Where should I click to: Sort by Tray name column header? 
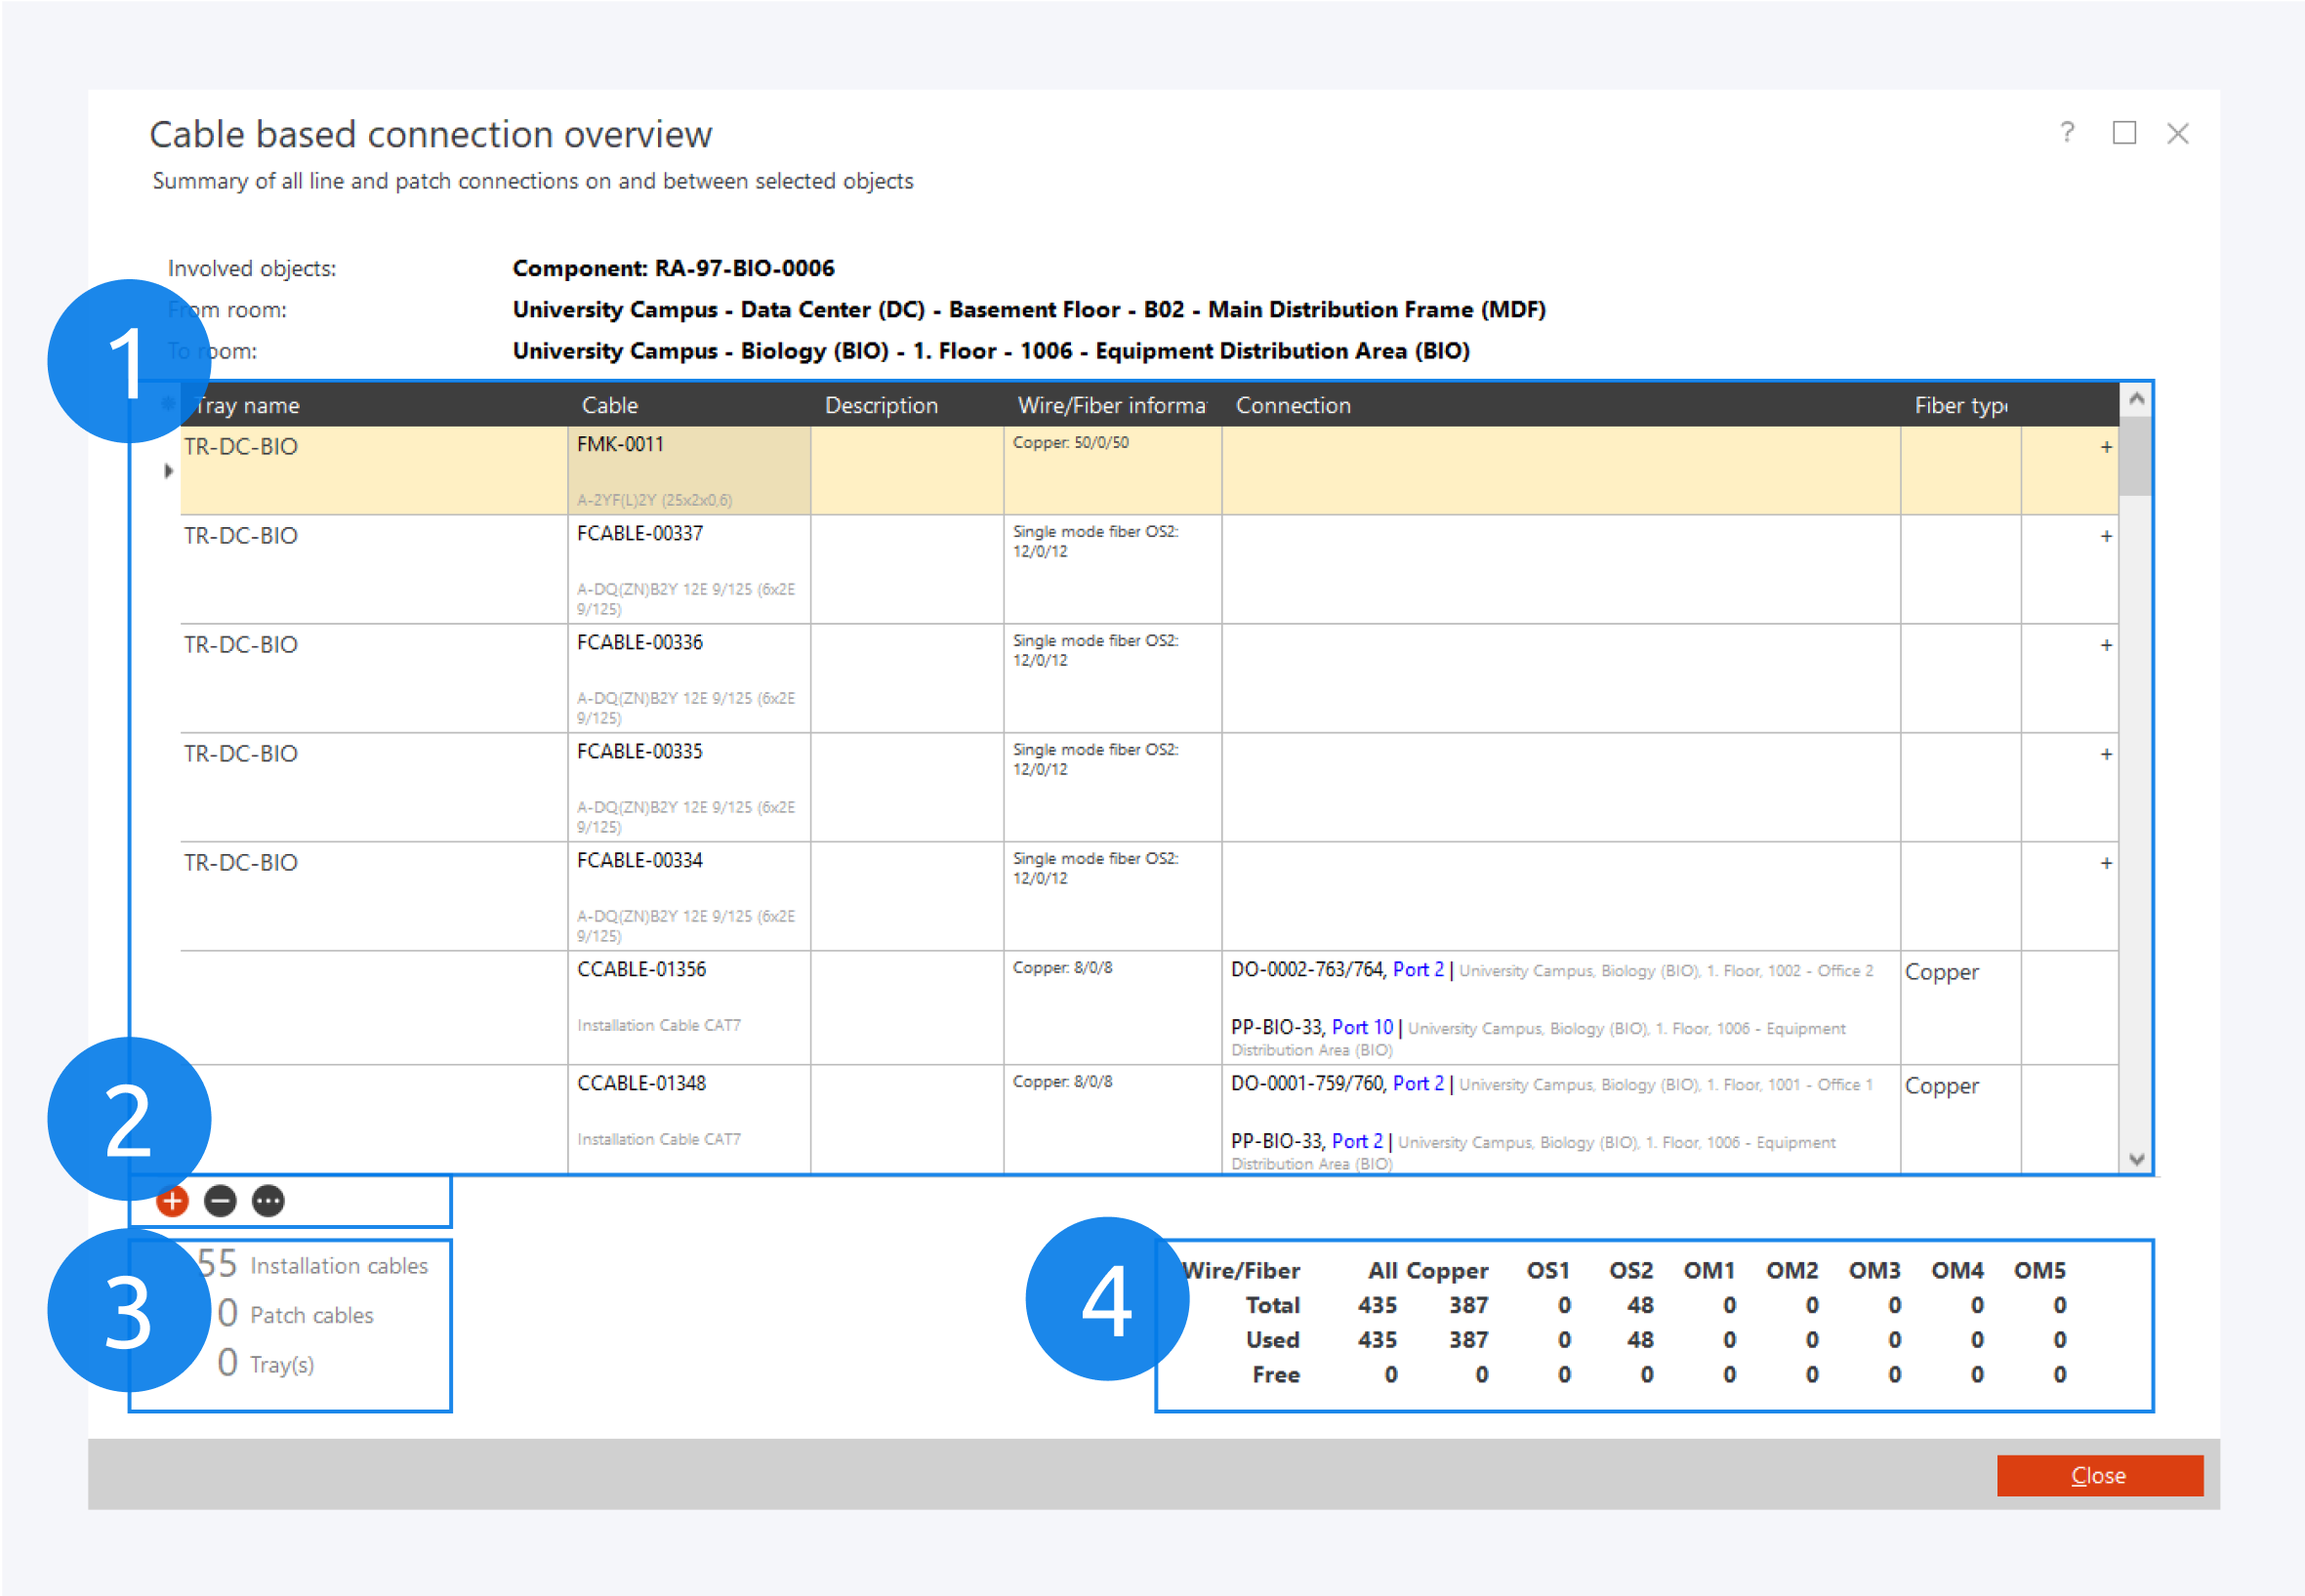tap(250, 405)
